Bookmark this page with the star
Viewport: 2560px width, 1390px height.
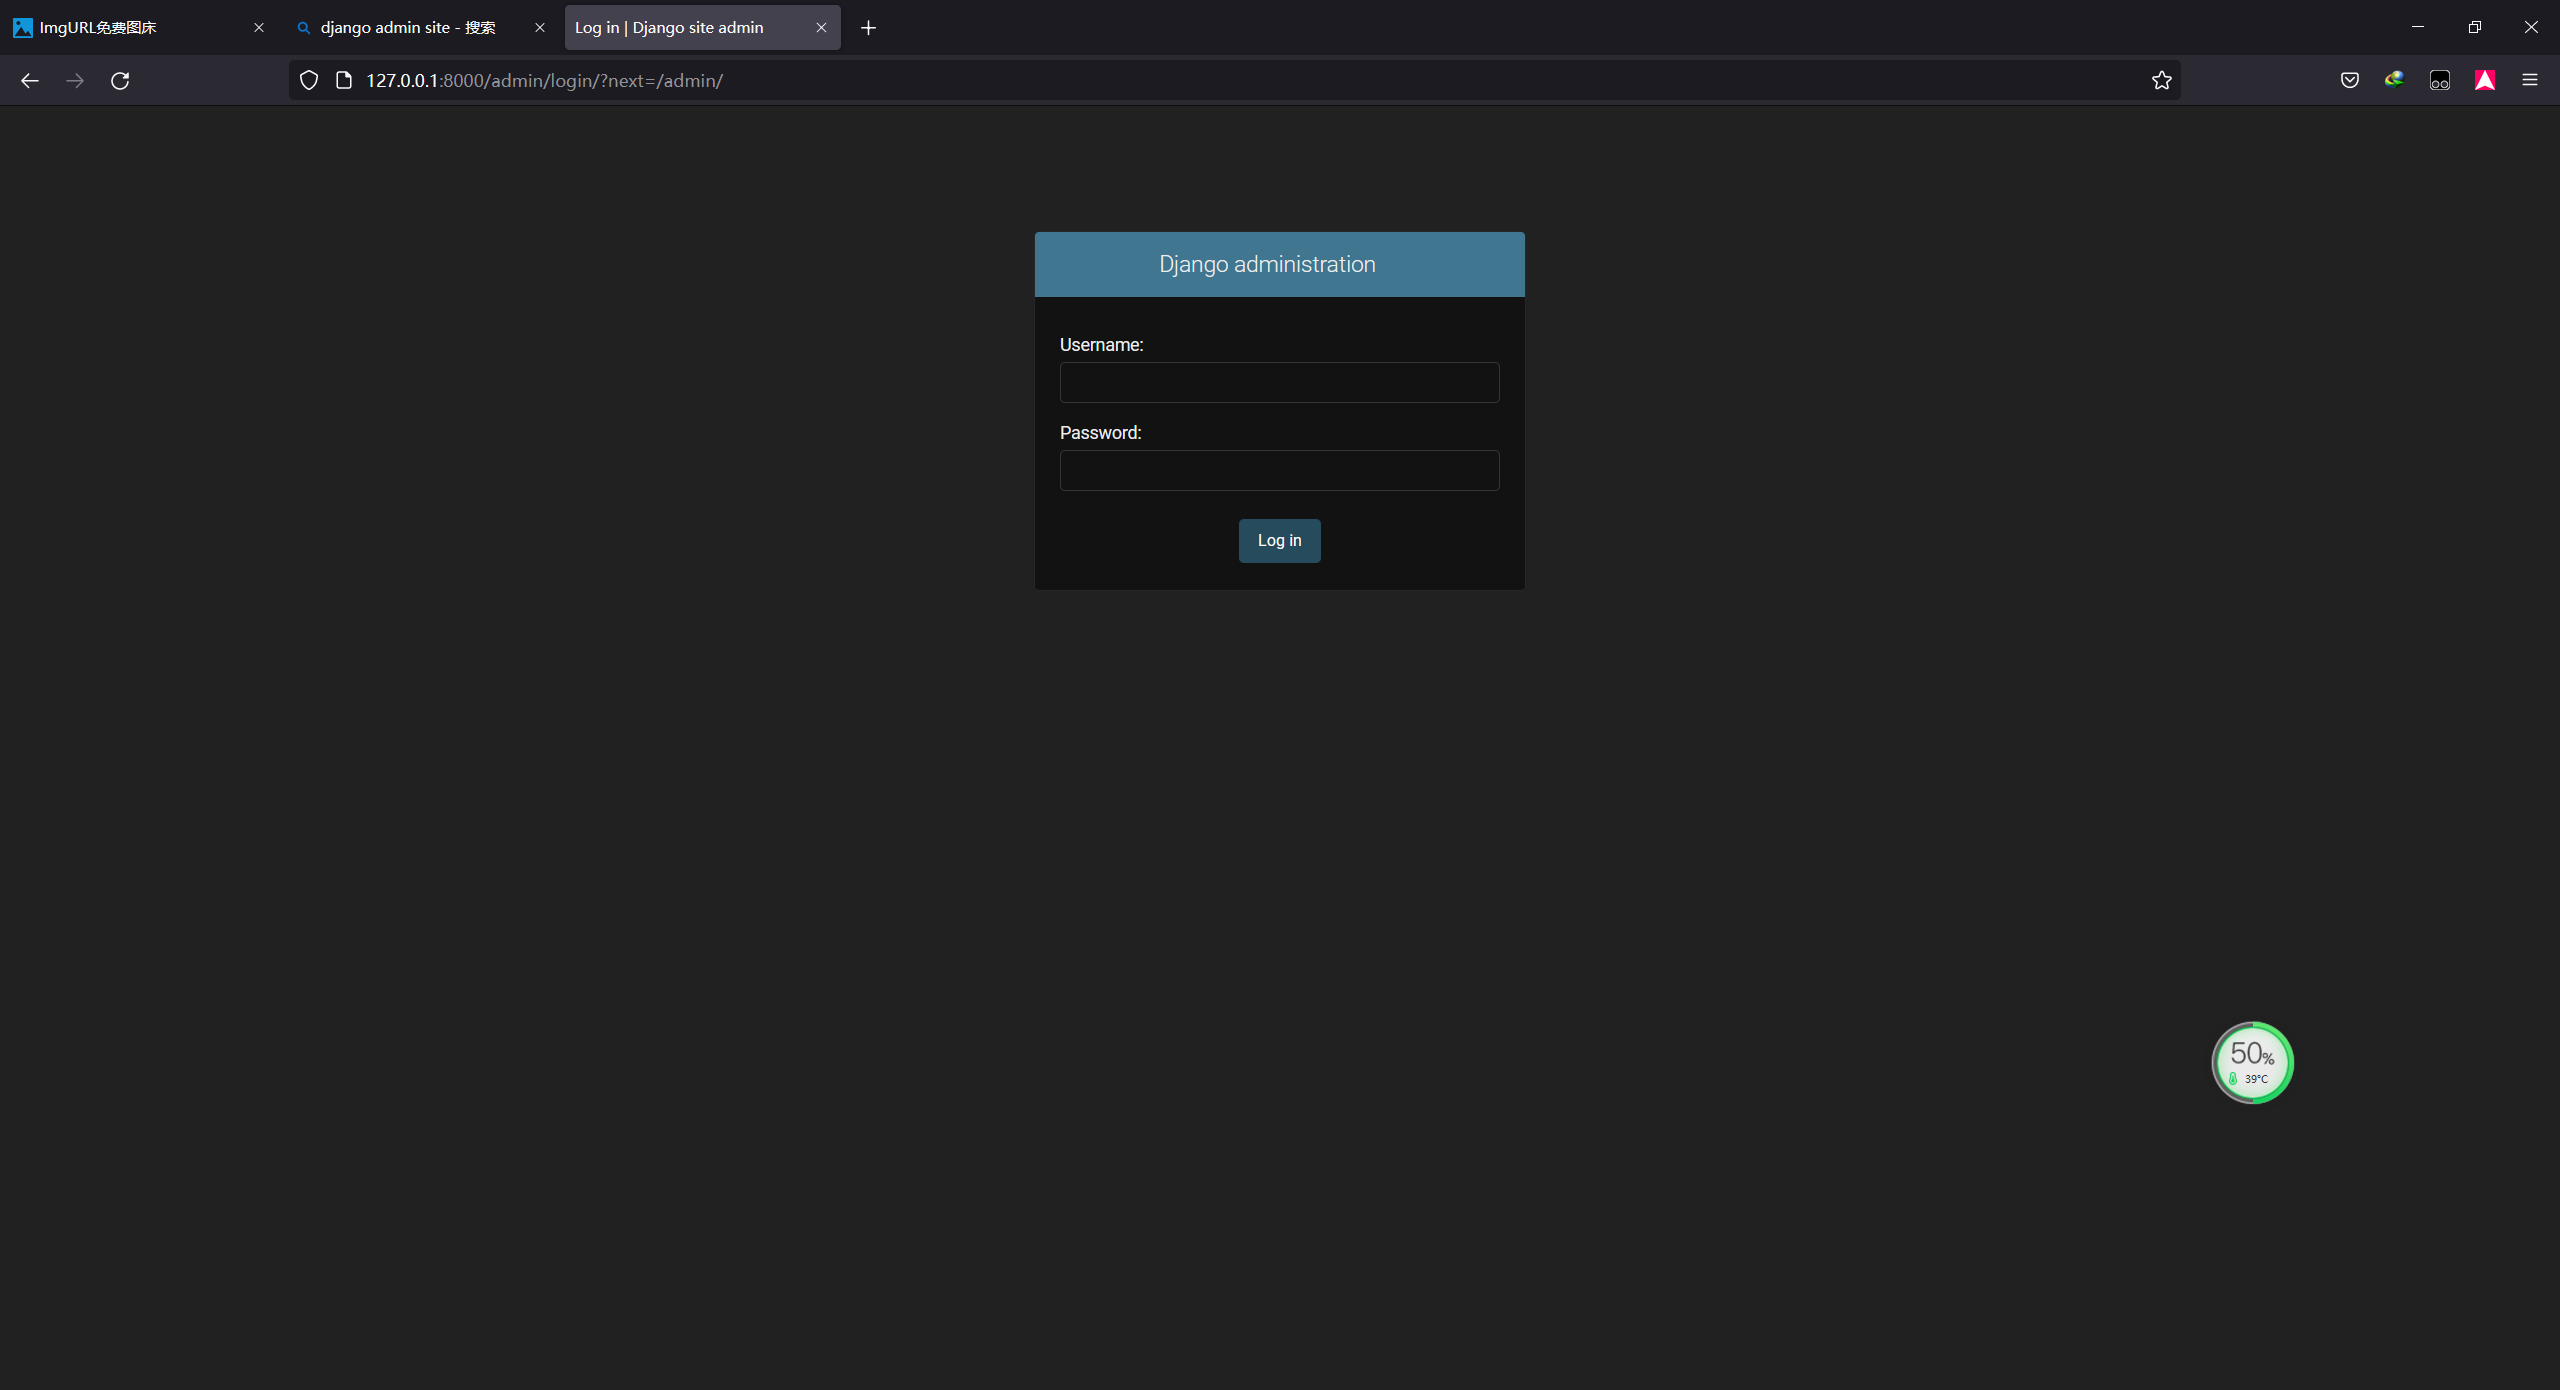click(2162, 81)
